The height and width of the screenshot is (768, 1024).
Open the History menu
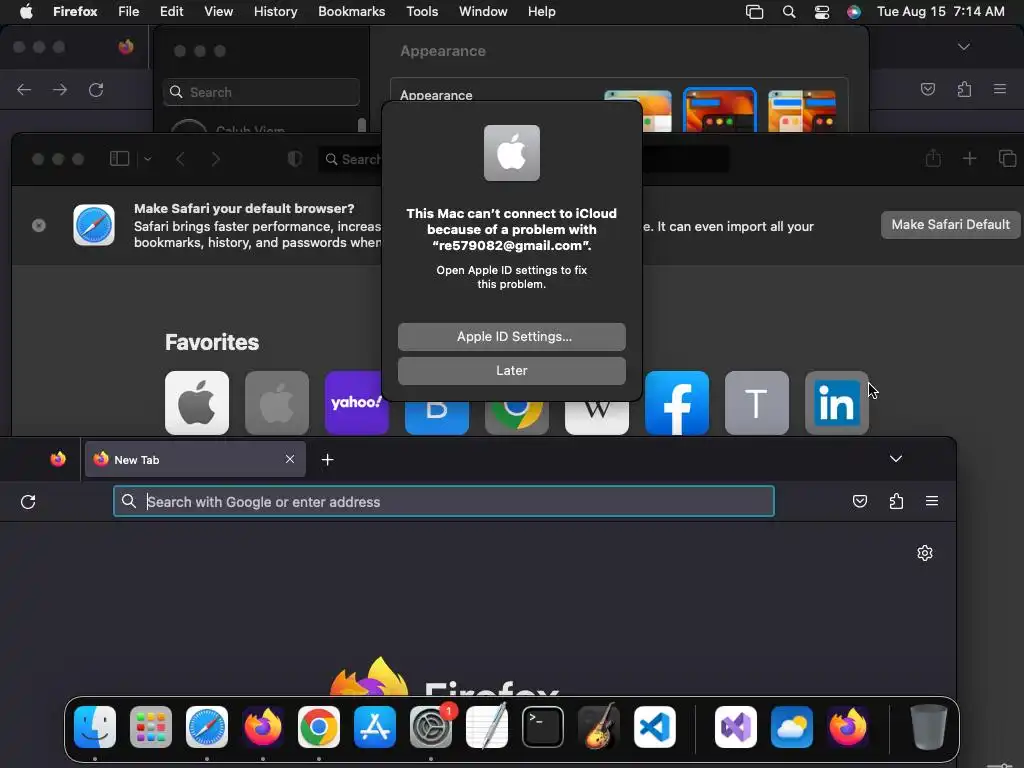275,11
